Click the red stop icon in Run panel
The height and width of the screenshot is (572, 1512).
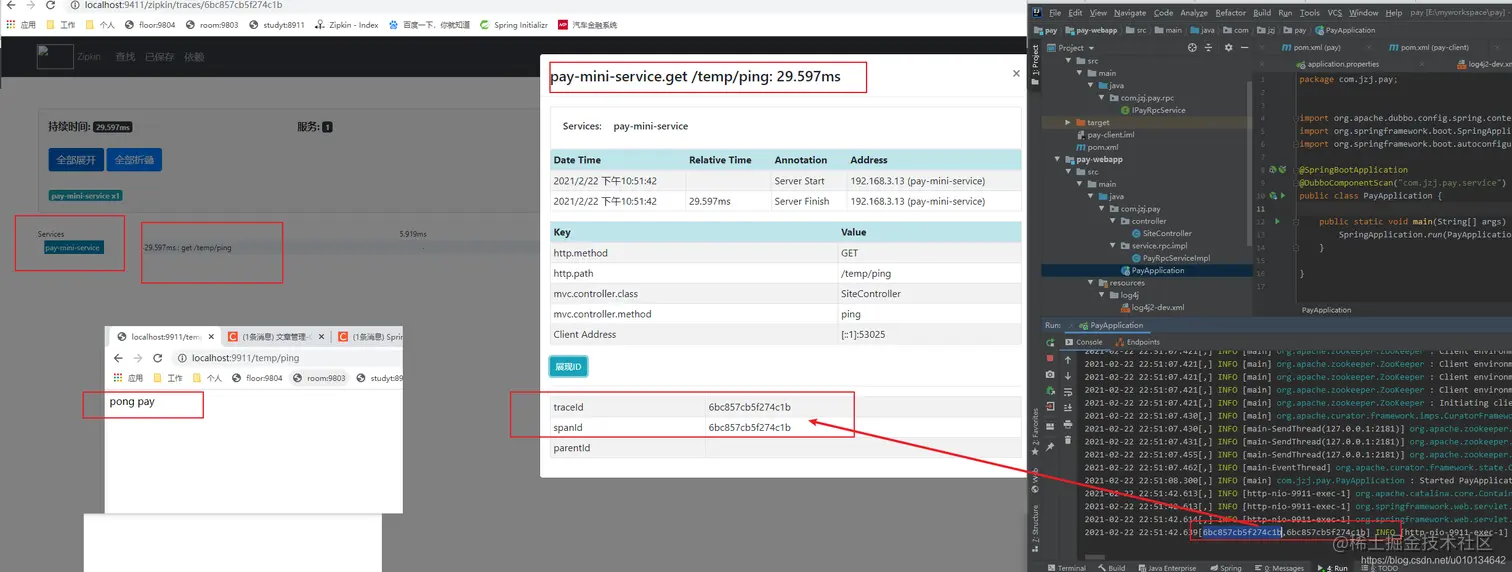(1050, 358)
